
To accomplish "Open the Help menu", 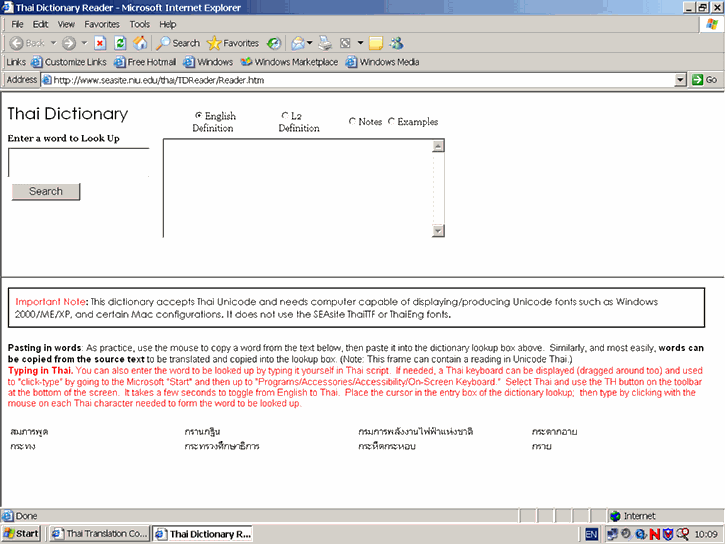I will [x=167, y=24].
